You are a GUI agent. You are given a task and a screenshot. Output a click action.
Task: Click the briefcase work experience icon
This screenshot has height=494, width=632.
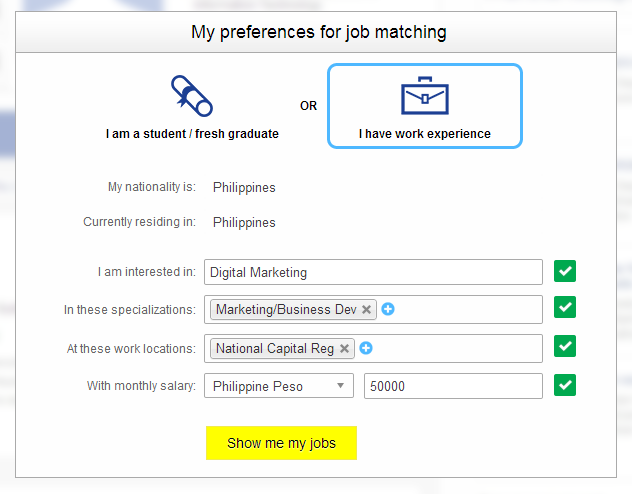coord(425,96)
